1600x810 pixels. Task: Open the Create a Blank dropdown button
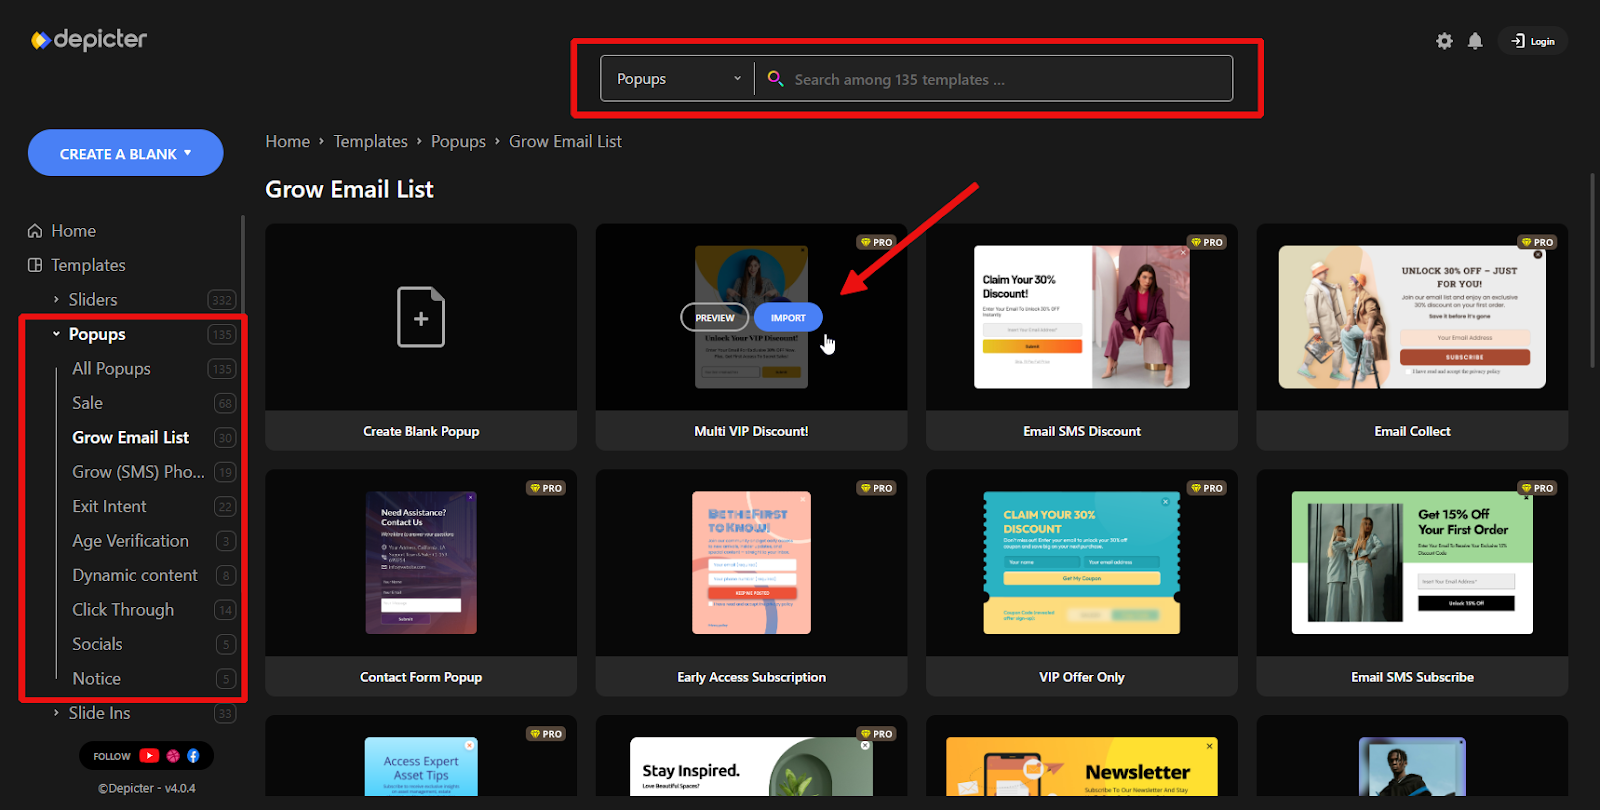point(125,153)
